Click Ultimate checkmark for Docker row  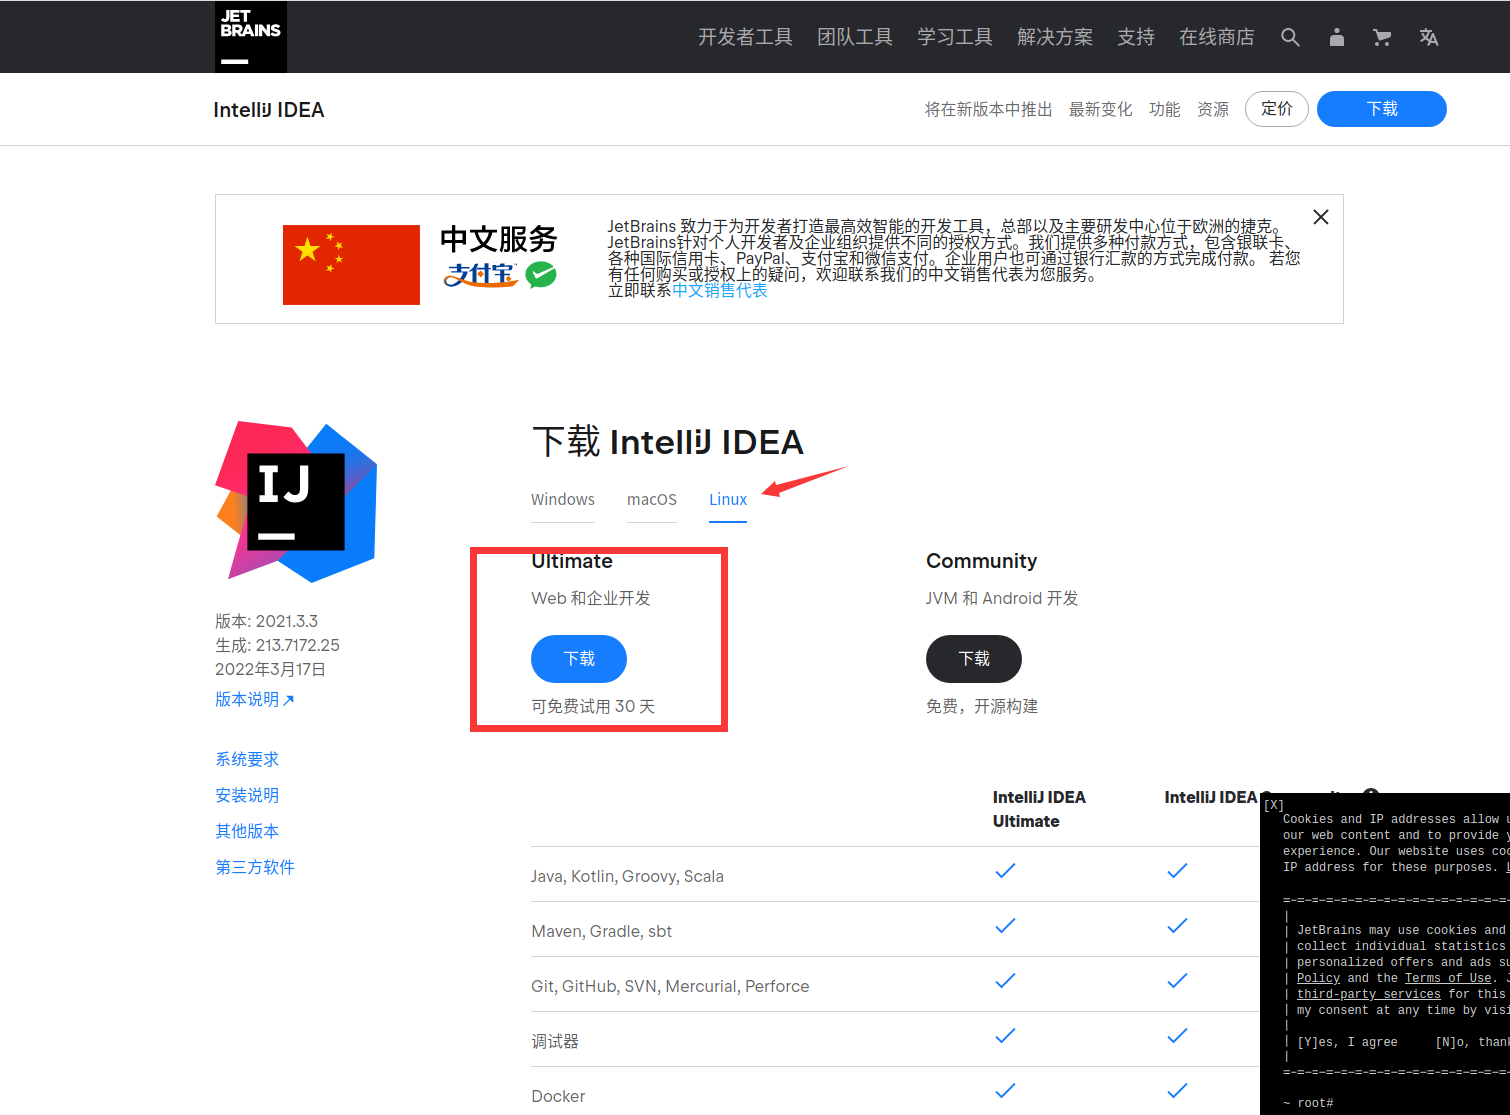point(1006,1090)
